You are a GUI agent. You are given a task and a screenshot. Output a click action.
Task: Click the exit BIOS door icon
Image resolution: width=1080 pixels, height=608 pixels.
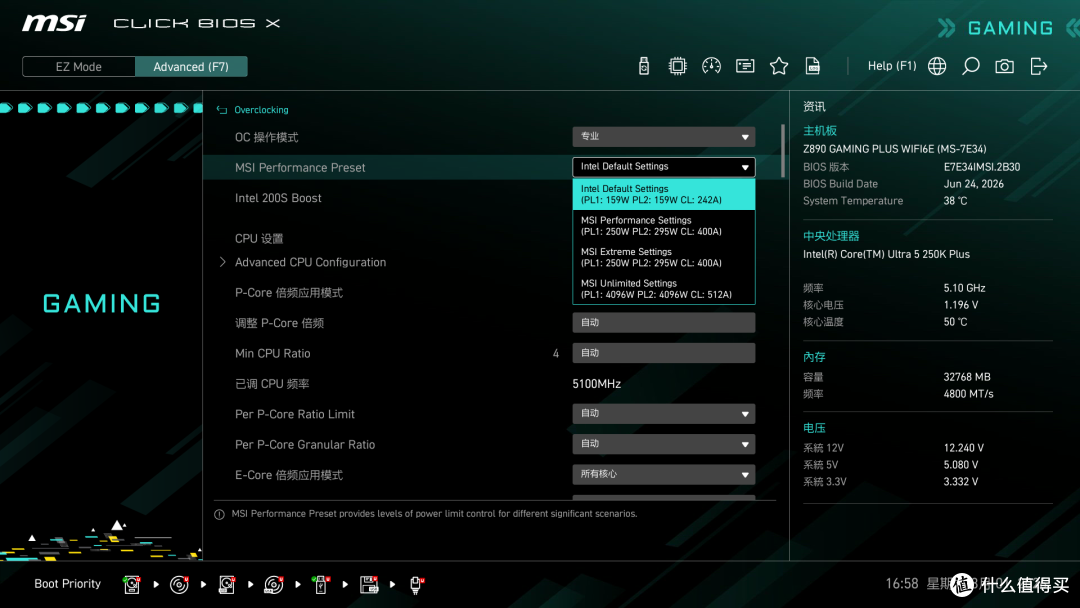click(1039, 66)
